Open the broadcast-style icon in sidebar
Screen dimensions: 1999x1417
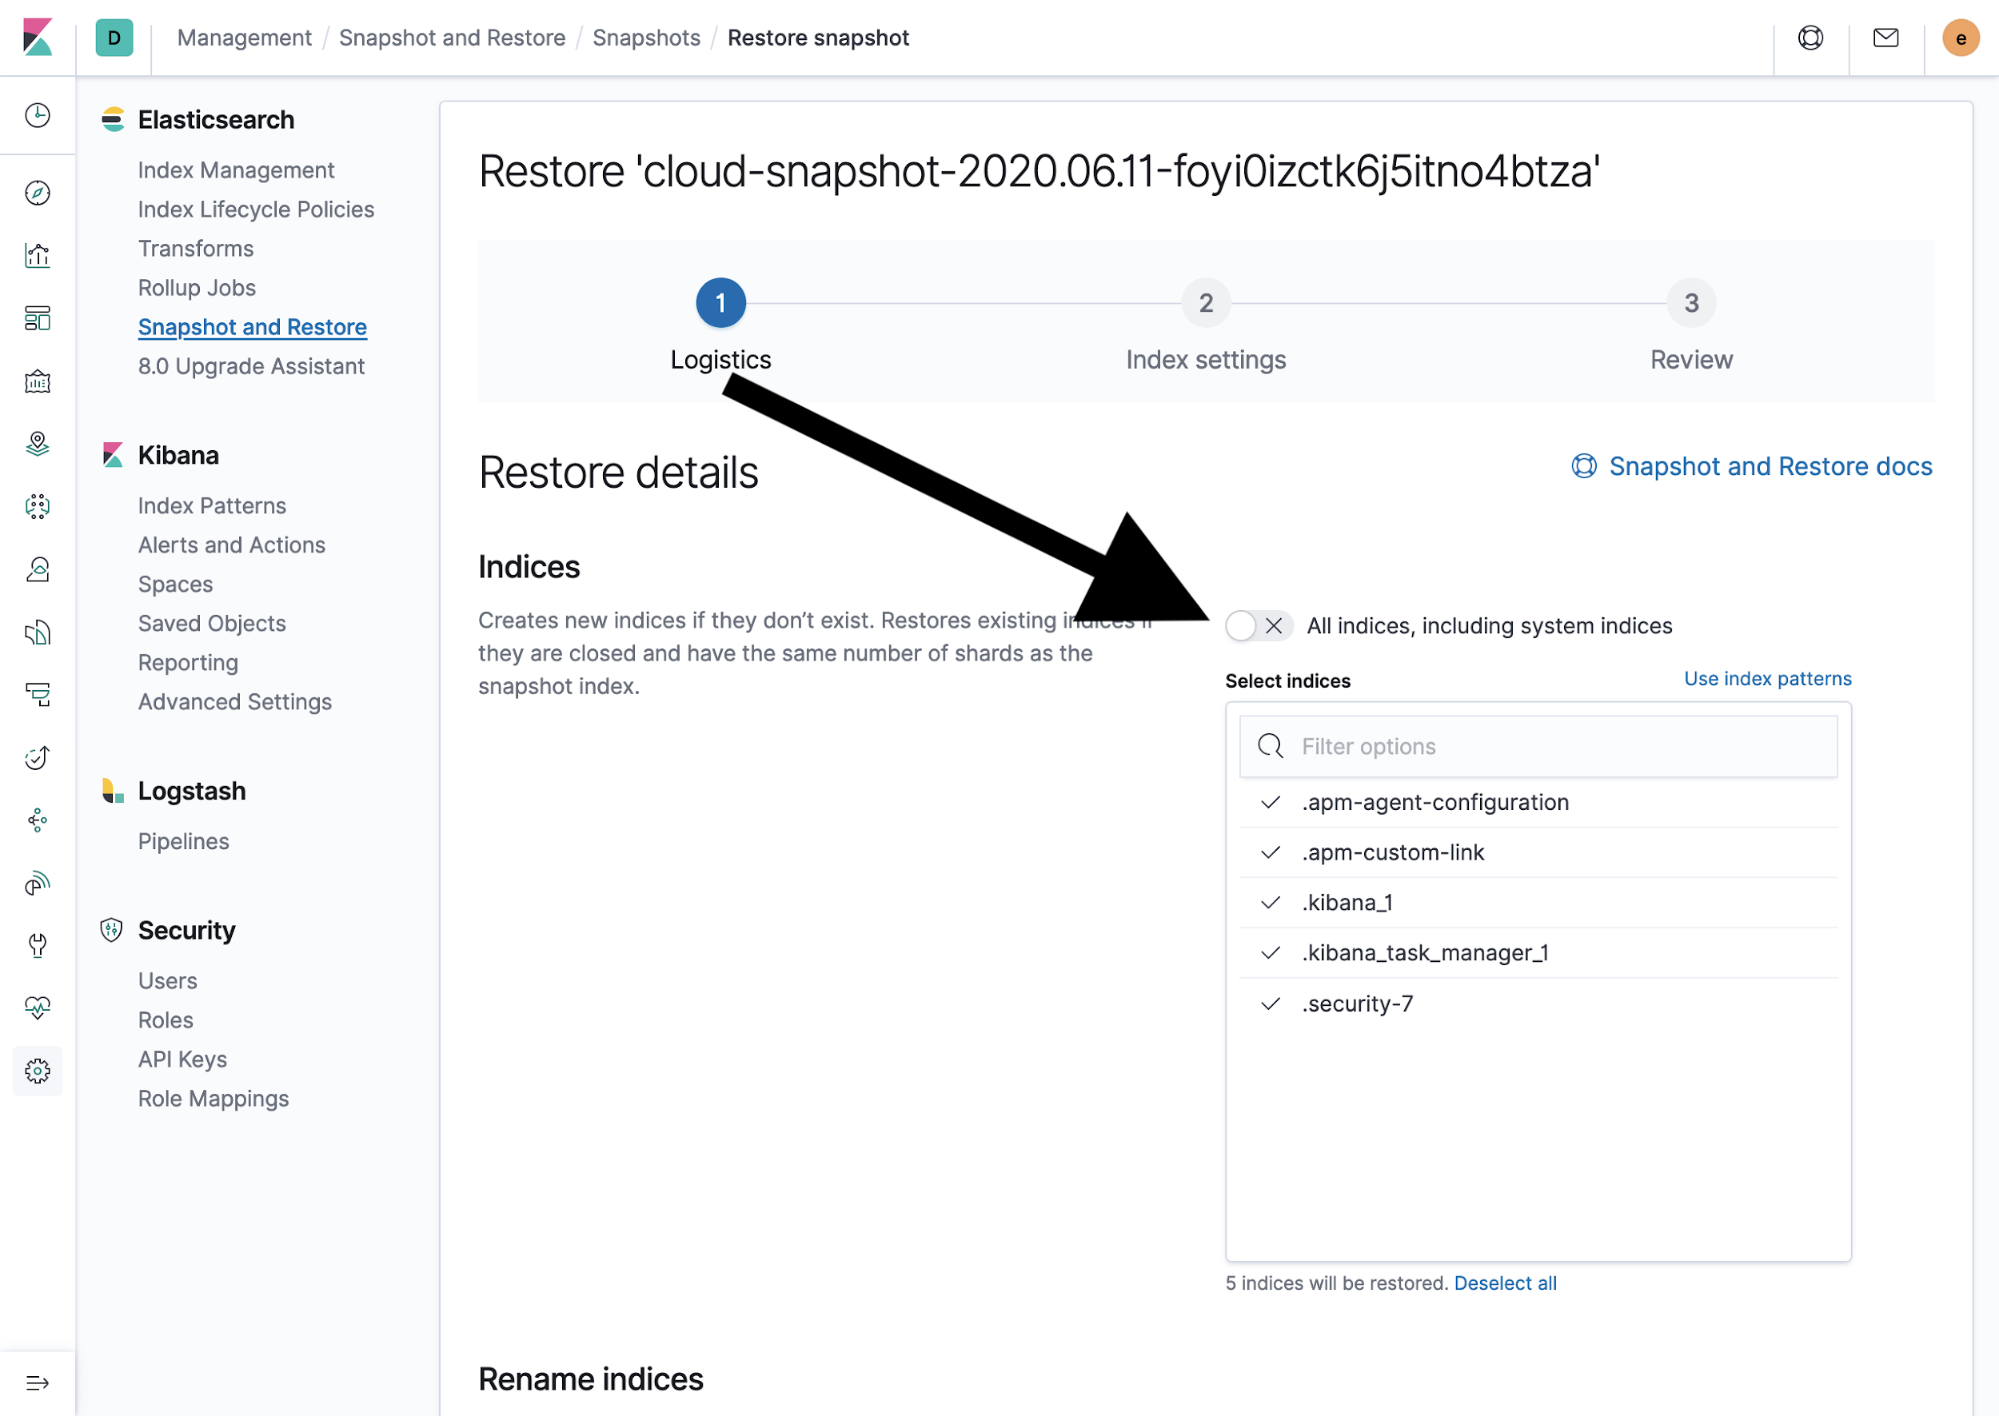[x=38, y=883]
